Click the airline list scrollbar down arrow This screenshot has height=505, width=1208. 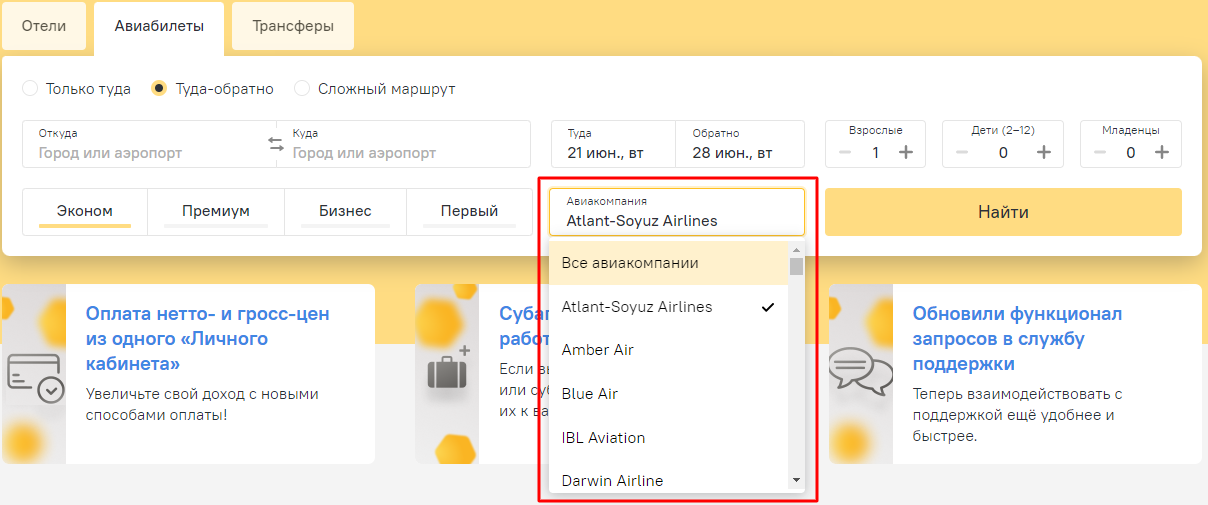(796, 481)
